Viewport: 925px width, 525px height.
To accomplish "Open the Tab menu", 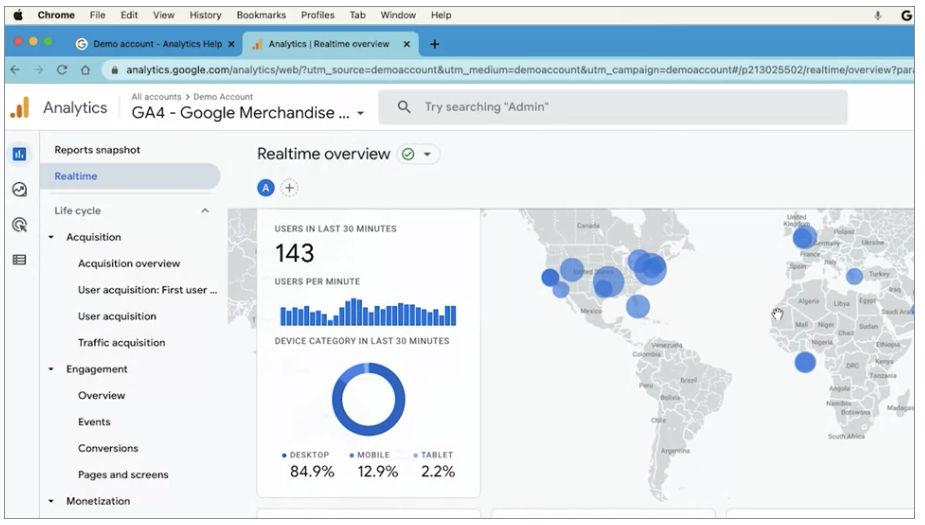I will pyautogui.click(x=357, y=15).
